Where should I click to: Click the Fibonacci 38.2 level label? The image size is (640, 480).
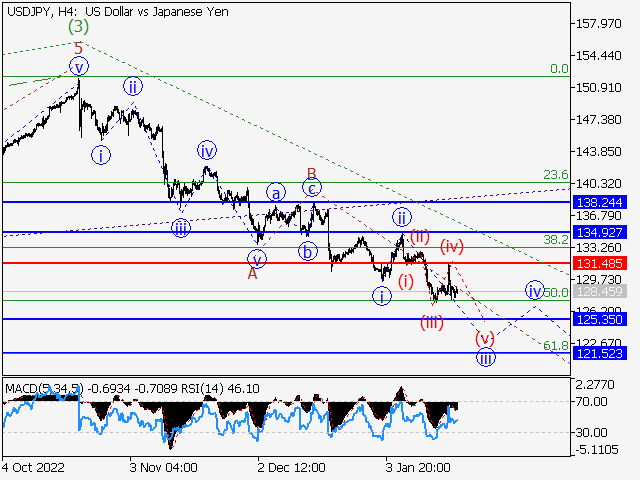556,240
